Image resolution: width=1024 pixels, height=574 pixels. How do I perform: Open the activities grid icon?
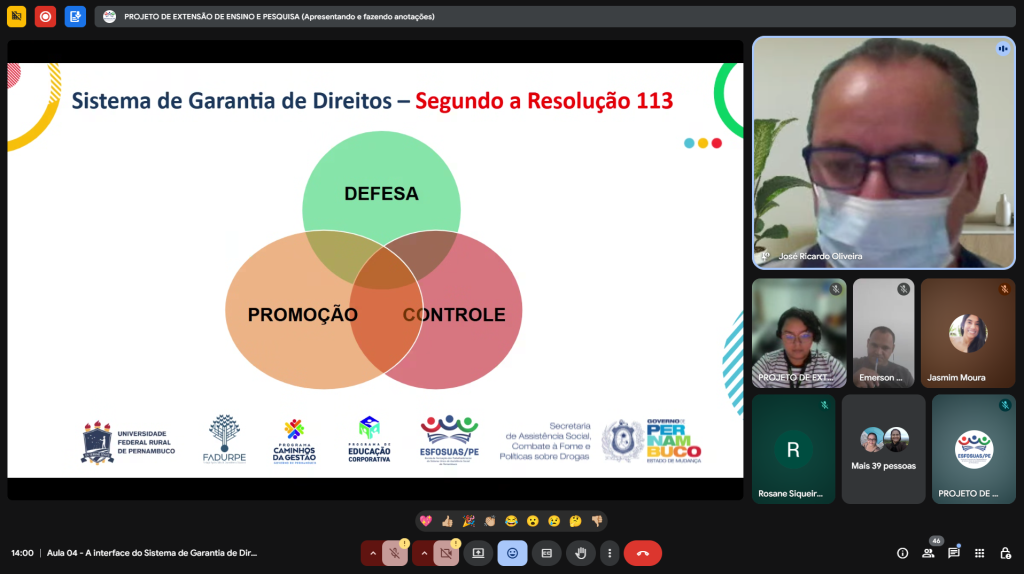point(979,553)
